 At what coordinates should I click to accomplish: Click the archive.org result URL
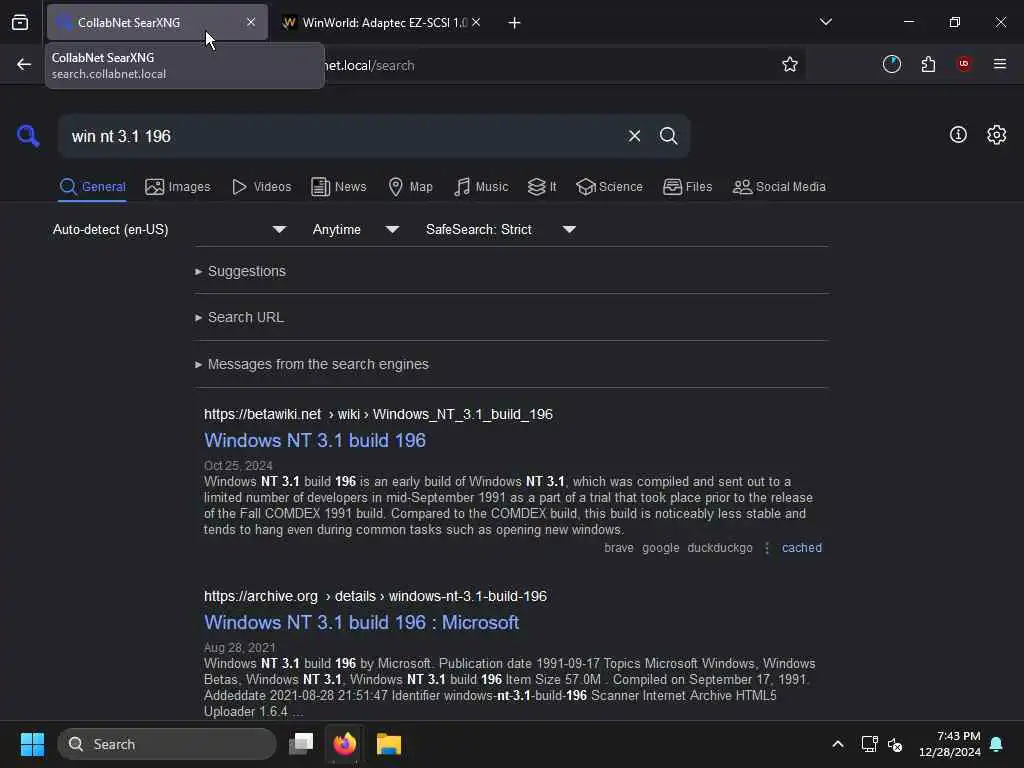tap(376, 596)
